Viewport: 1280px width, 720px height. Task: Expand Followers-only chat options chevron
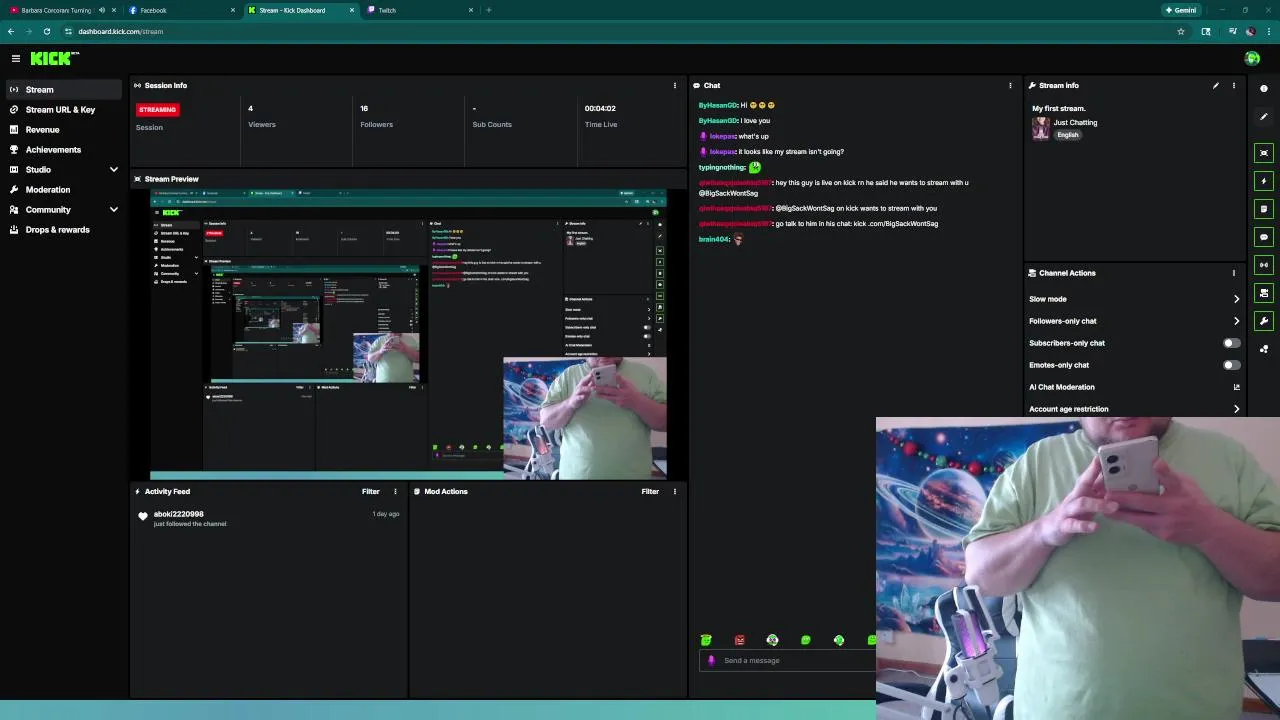(1237, 321)
